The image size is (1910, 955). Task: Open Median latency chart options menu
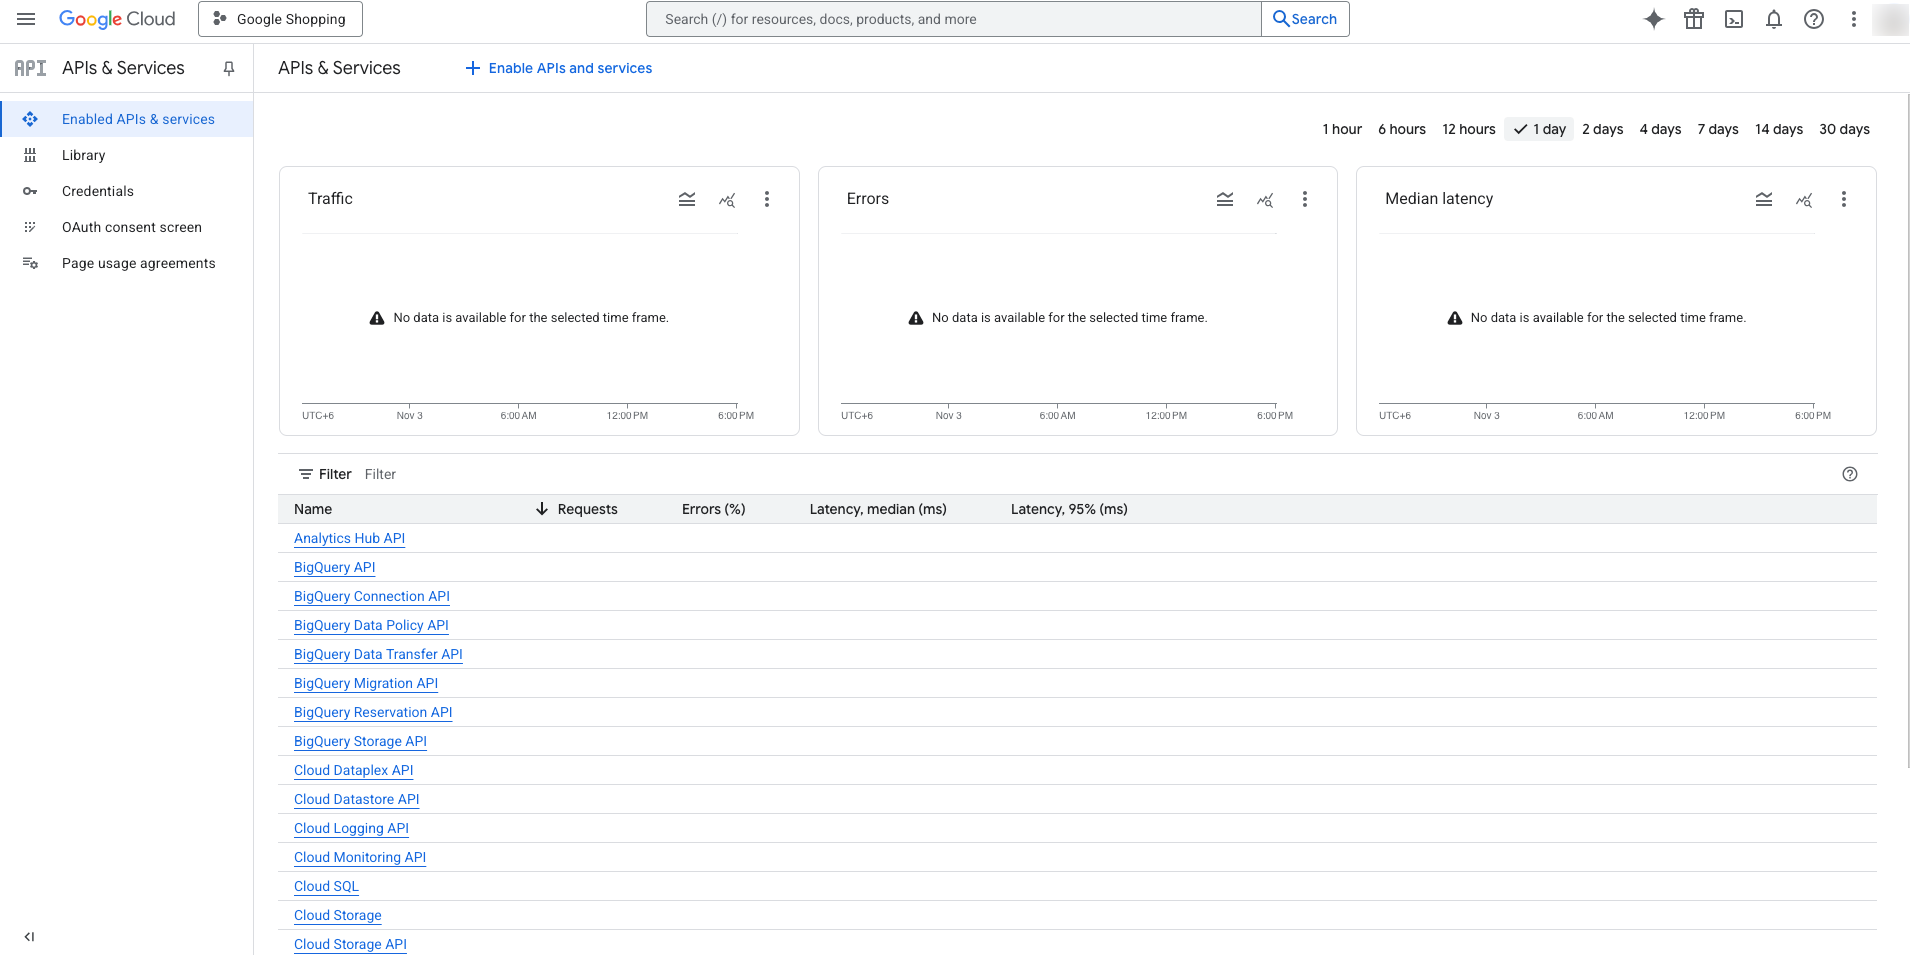[x=1843, y=199]
